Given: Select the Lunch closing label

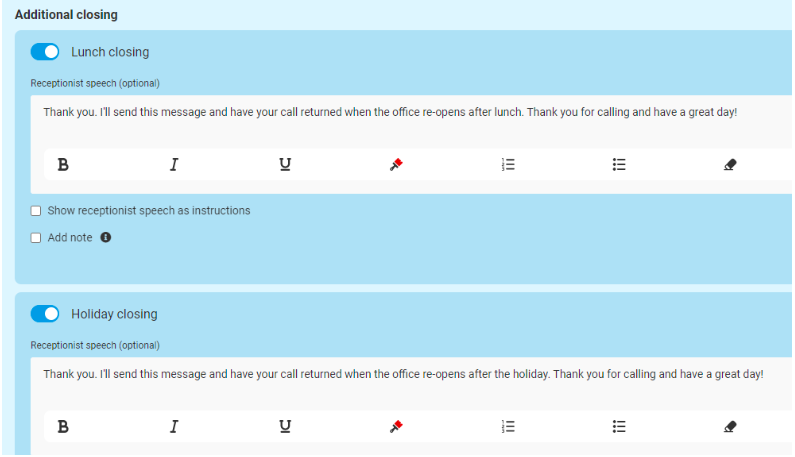Looking at the screenshot, I should [110, 52].
